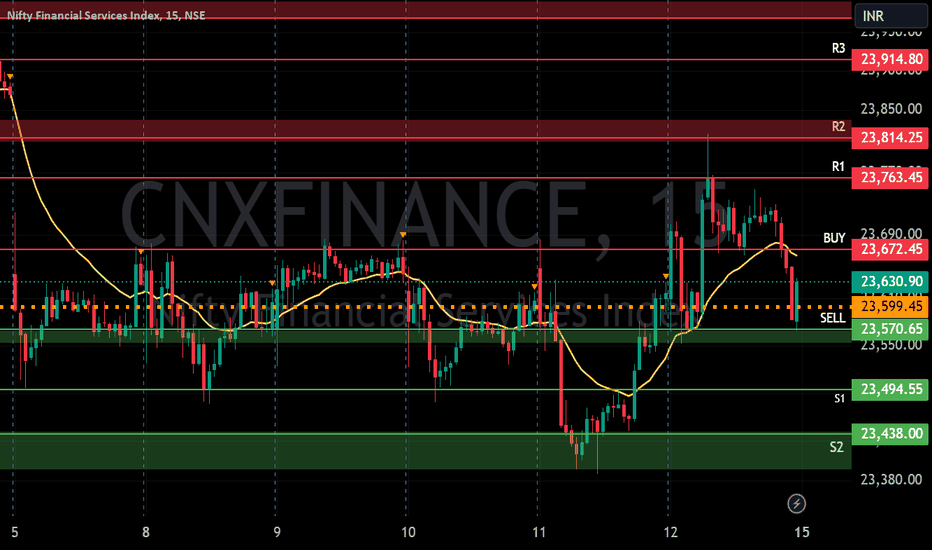Click the 23,672.45 BUY price label
The width and height of the screenshot is (932, 550).
[890, 249]
